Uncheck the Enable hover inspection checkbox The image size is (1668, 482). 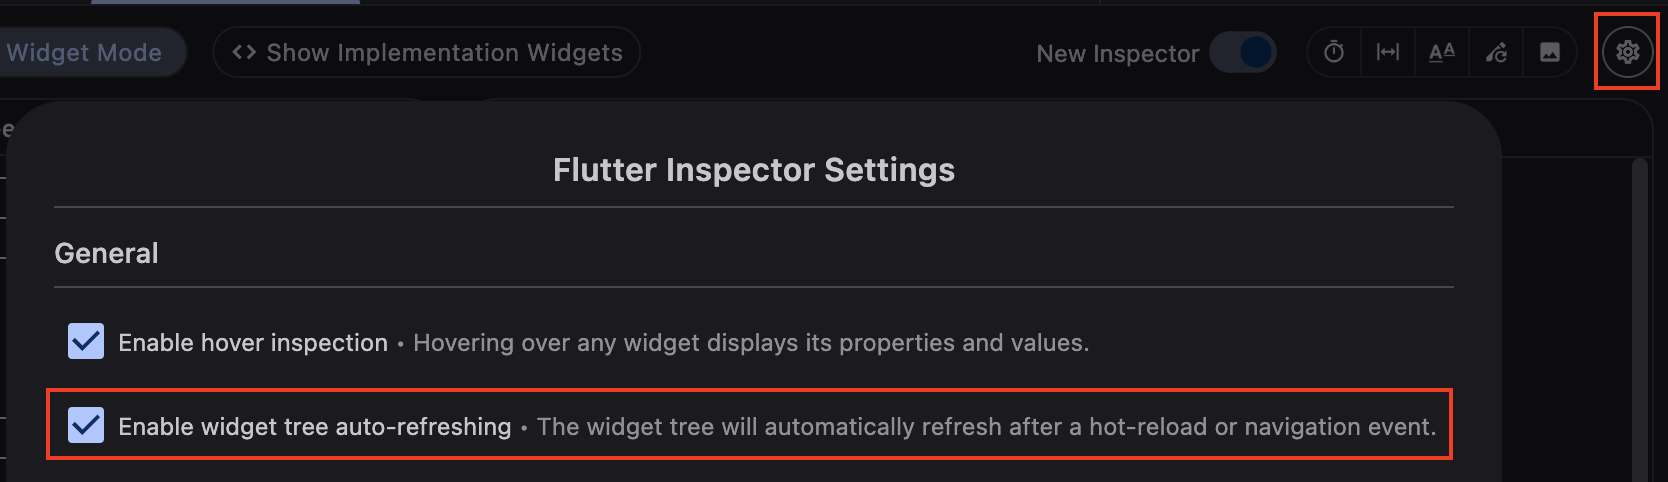pyautogui.click(x=86, y=342)
